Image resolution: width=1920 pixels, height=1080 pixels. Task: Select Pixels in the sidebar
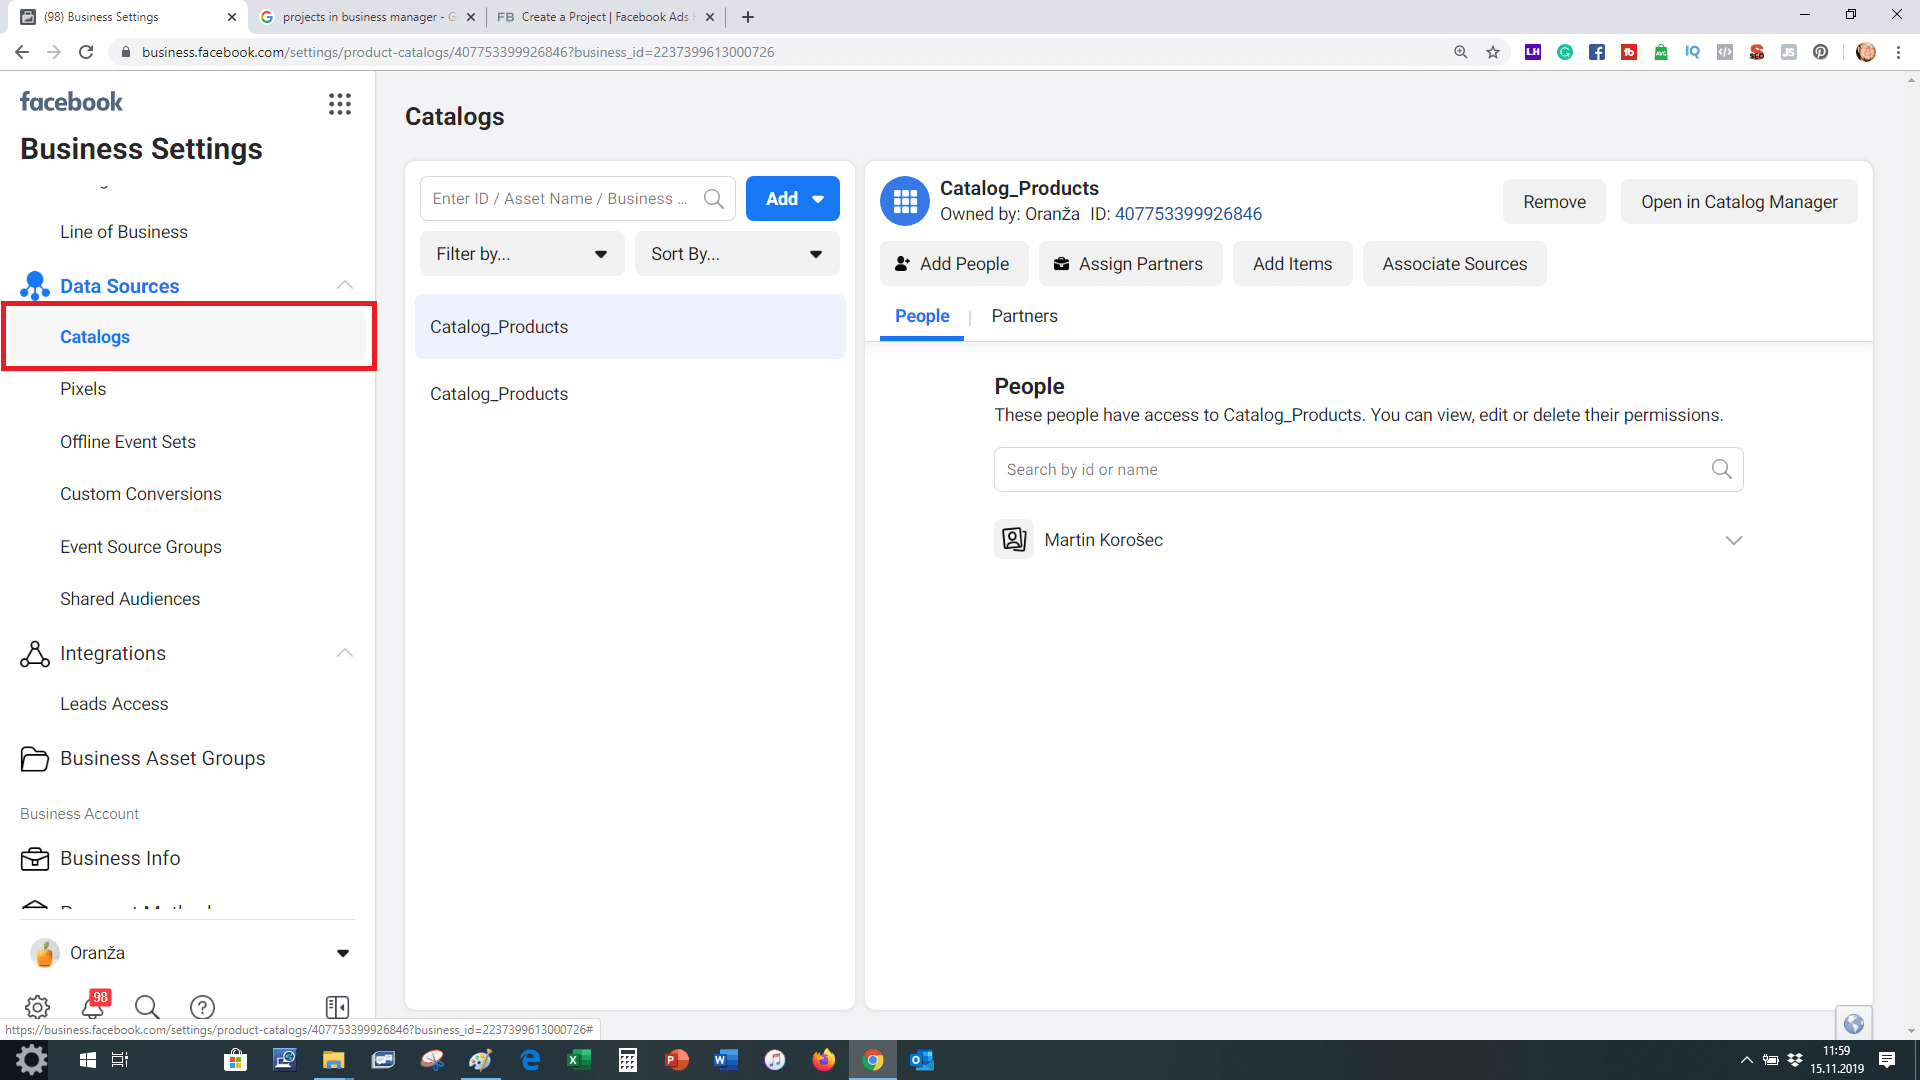[83, 389]
